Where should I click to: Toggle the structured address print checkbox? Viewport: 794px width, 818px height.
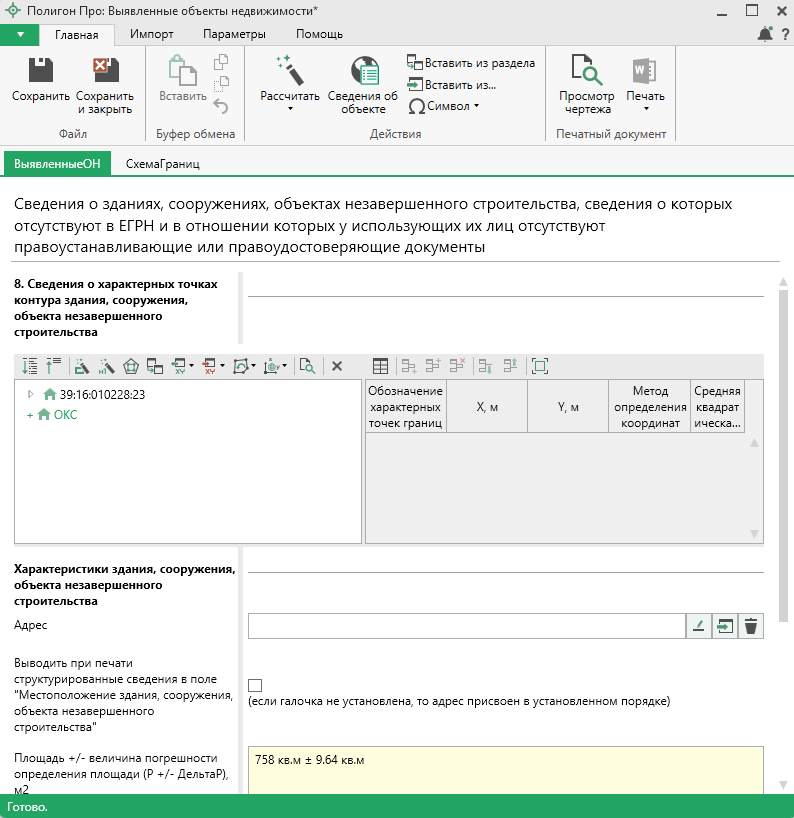[x=255, y=685]
